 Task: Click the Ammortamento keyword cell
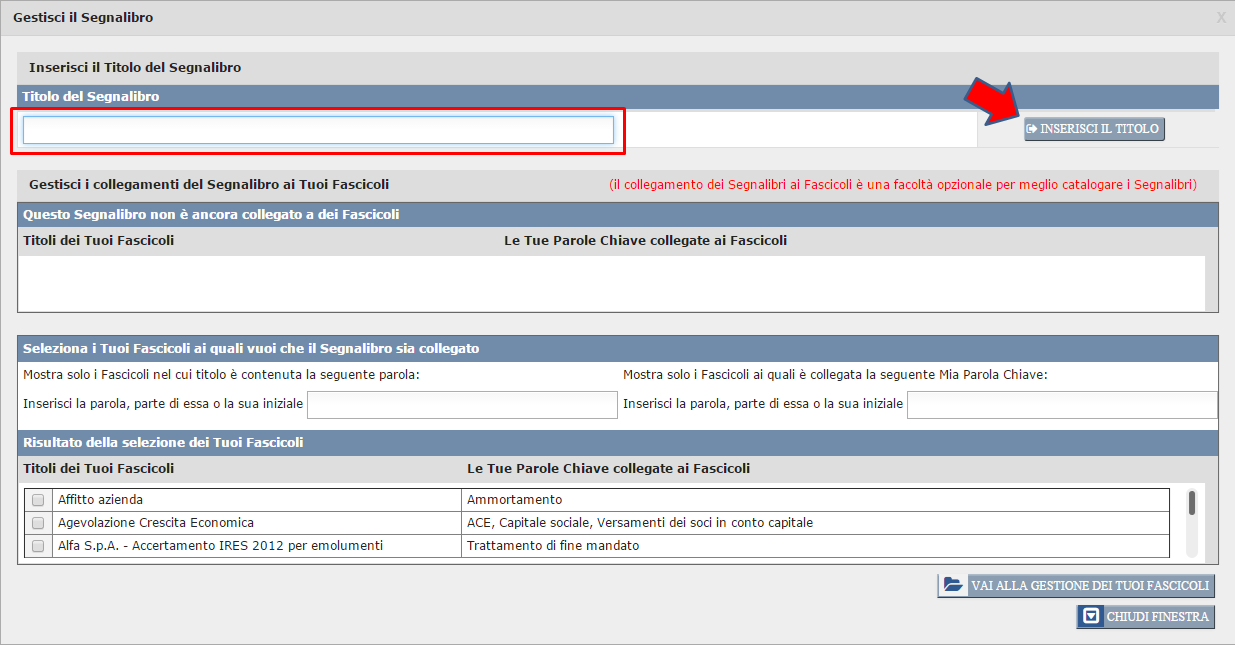click(x=515, y=500)
